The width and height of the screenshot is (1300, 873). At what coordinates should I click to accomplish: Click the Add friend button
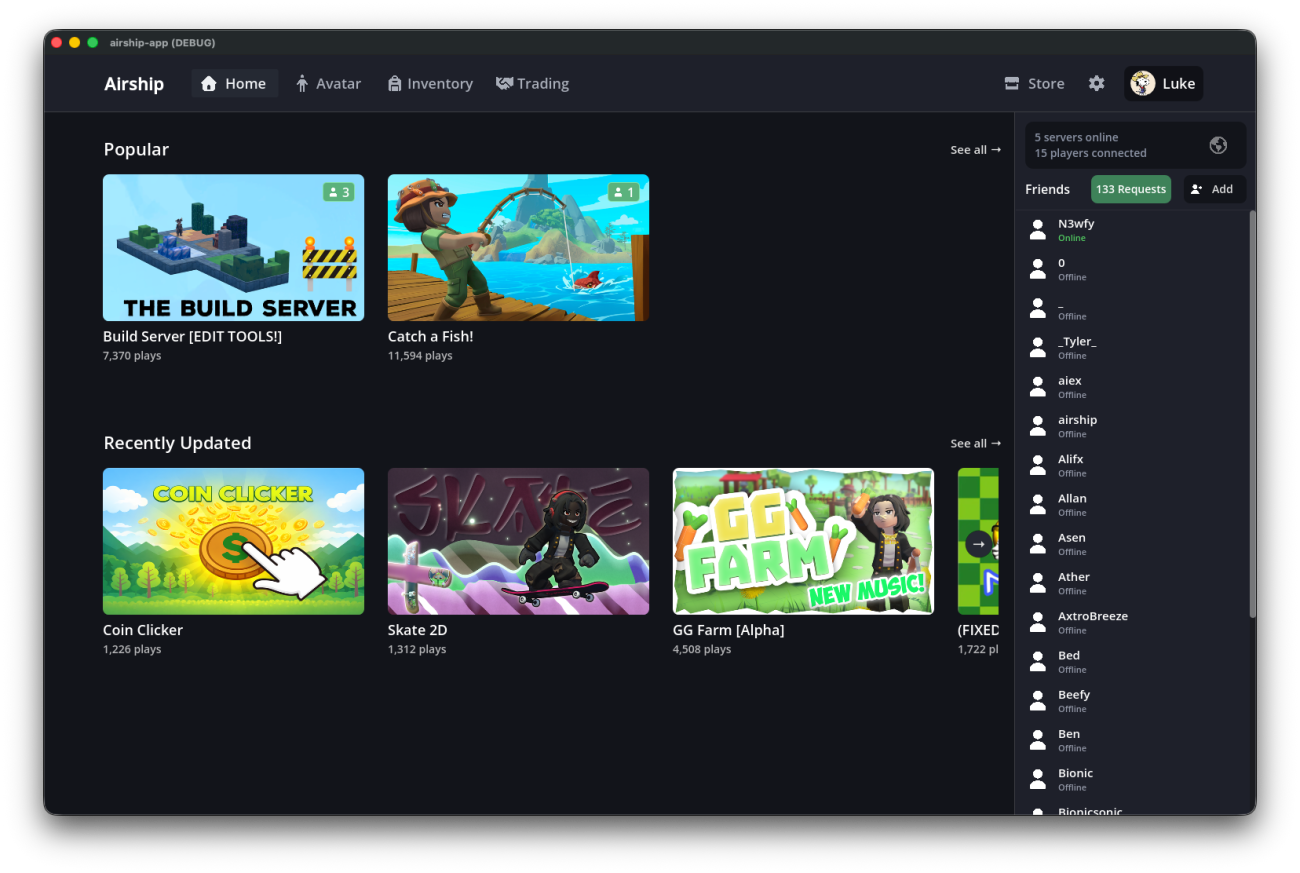pos(1215,189)
